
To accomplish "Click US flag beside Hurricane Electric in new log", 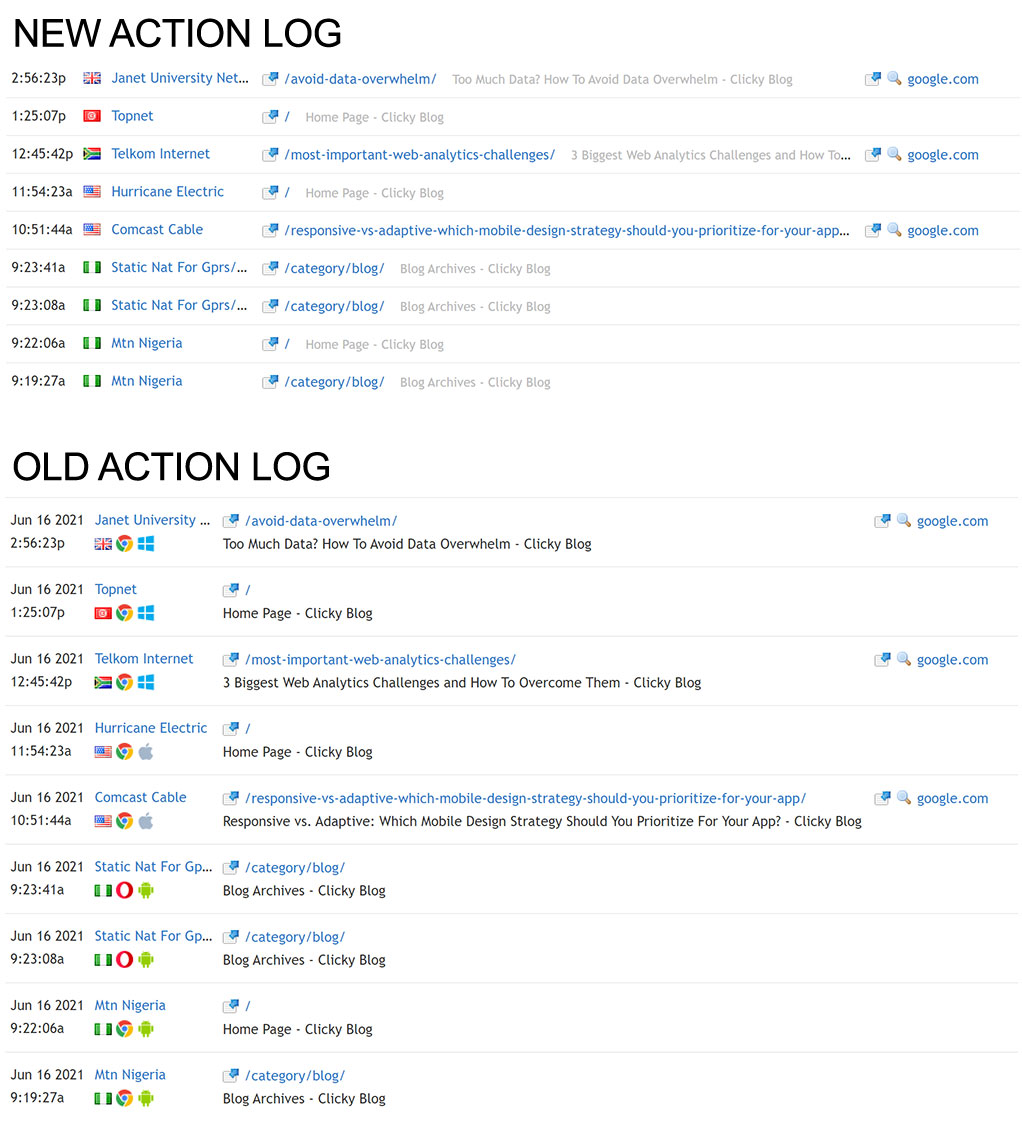I will point(92,191).
